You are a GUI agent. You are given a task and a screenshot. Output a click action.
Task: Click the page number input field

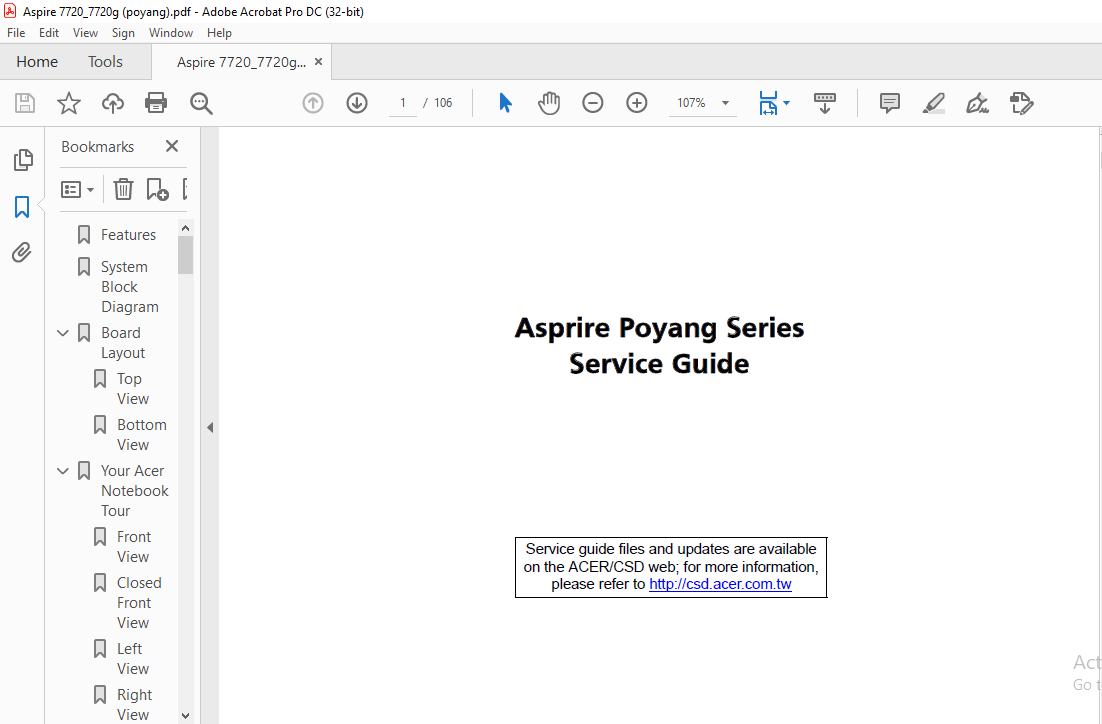[x=403, y=103]
